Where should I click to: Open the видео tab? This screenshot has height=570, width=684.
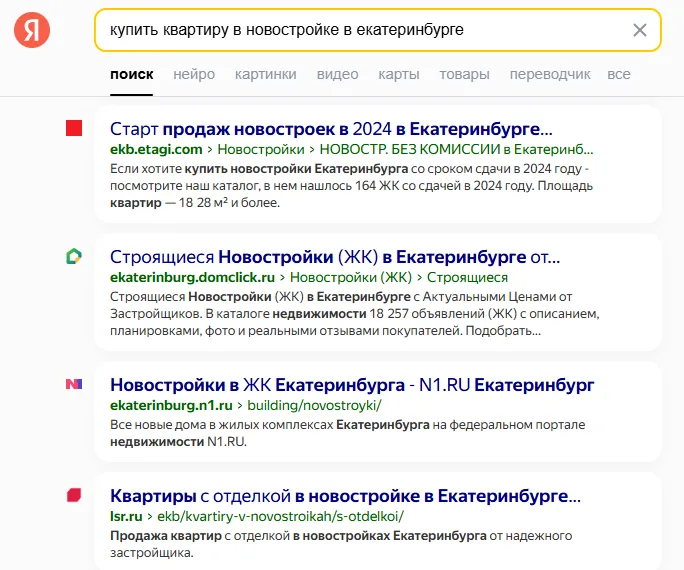pyautogui.click(x=338, y=75)
